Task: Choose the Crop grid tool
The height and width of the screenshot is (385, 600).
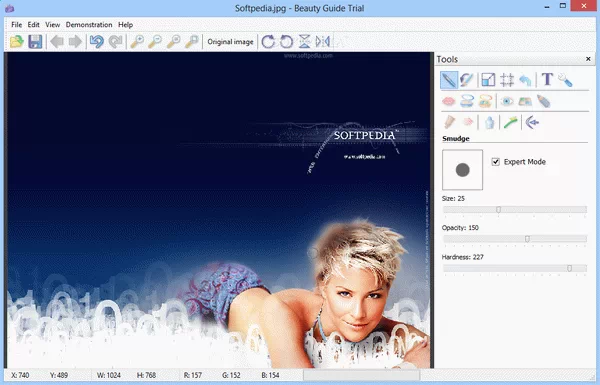Action: pyautogui.click(x=507, y=80)
